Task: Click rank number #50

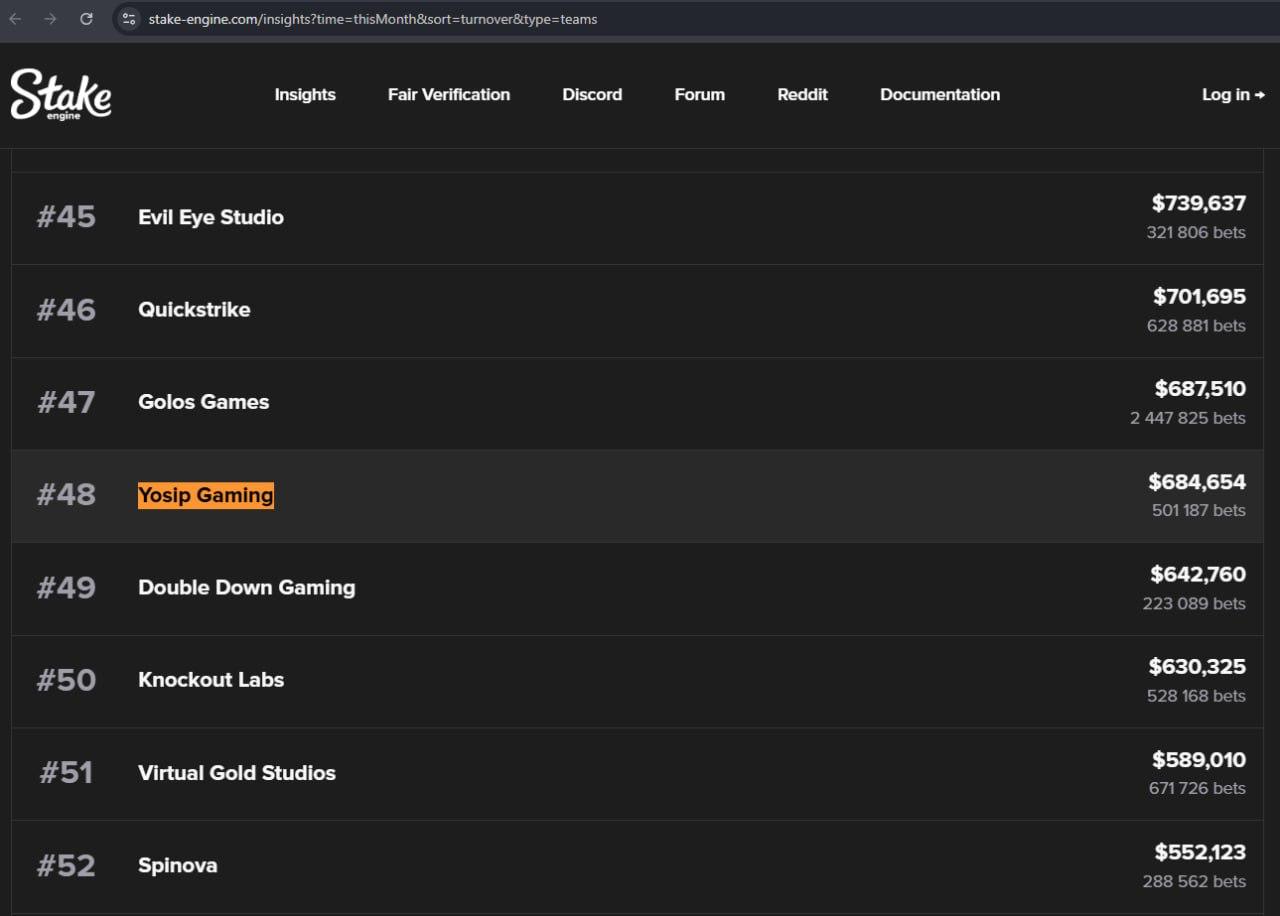Action: click(x=66, y=680)
